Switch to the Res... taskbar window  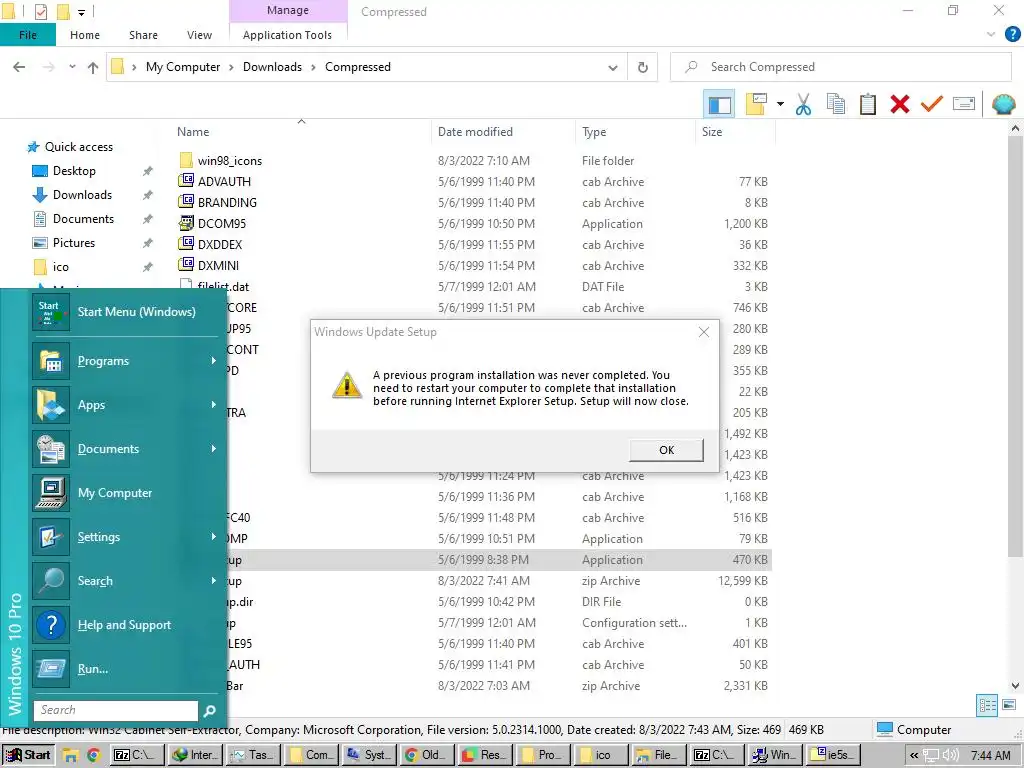tap(485, 755)
